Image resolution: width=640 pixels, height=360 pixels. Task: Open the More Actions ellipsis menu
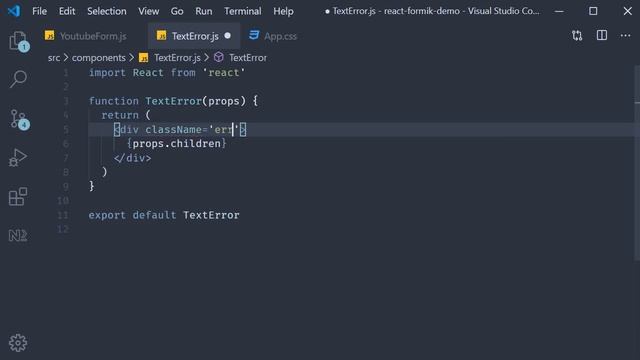point(625,36)
